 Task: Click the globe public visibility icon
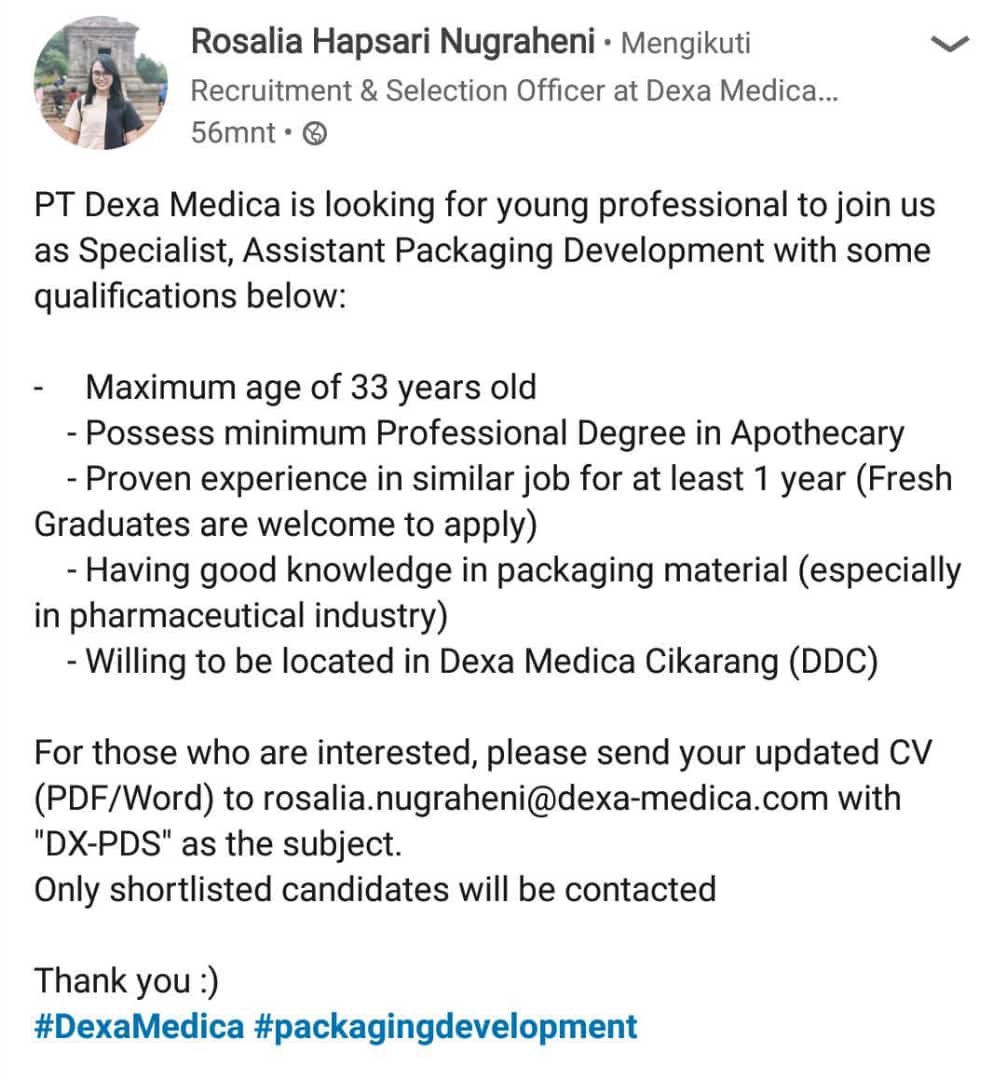(x=315, y=133)
